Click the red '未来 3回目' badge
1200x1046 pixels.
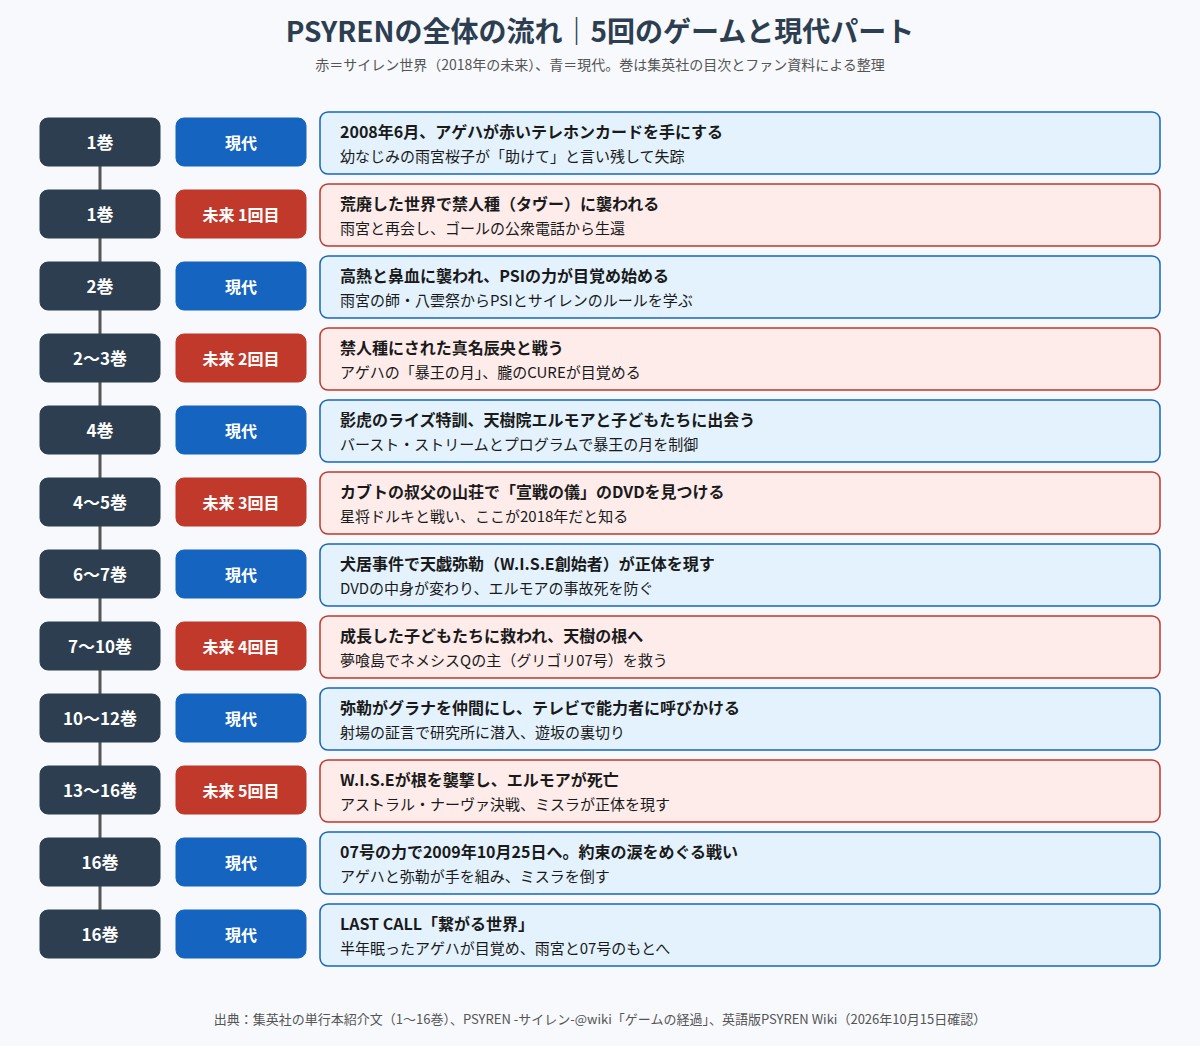coord(241,502)
